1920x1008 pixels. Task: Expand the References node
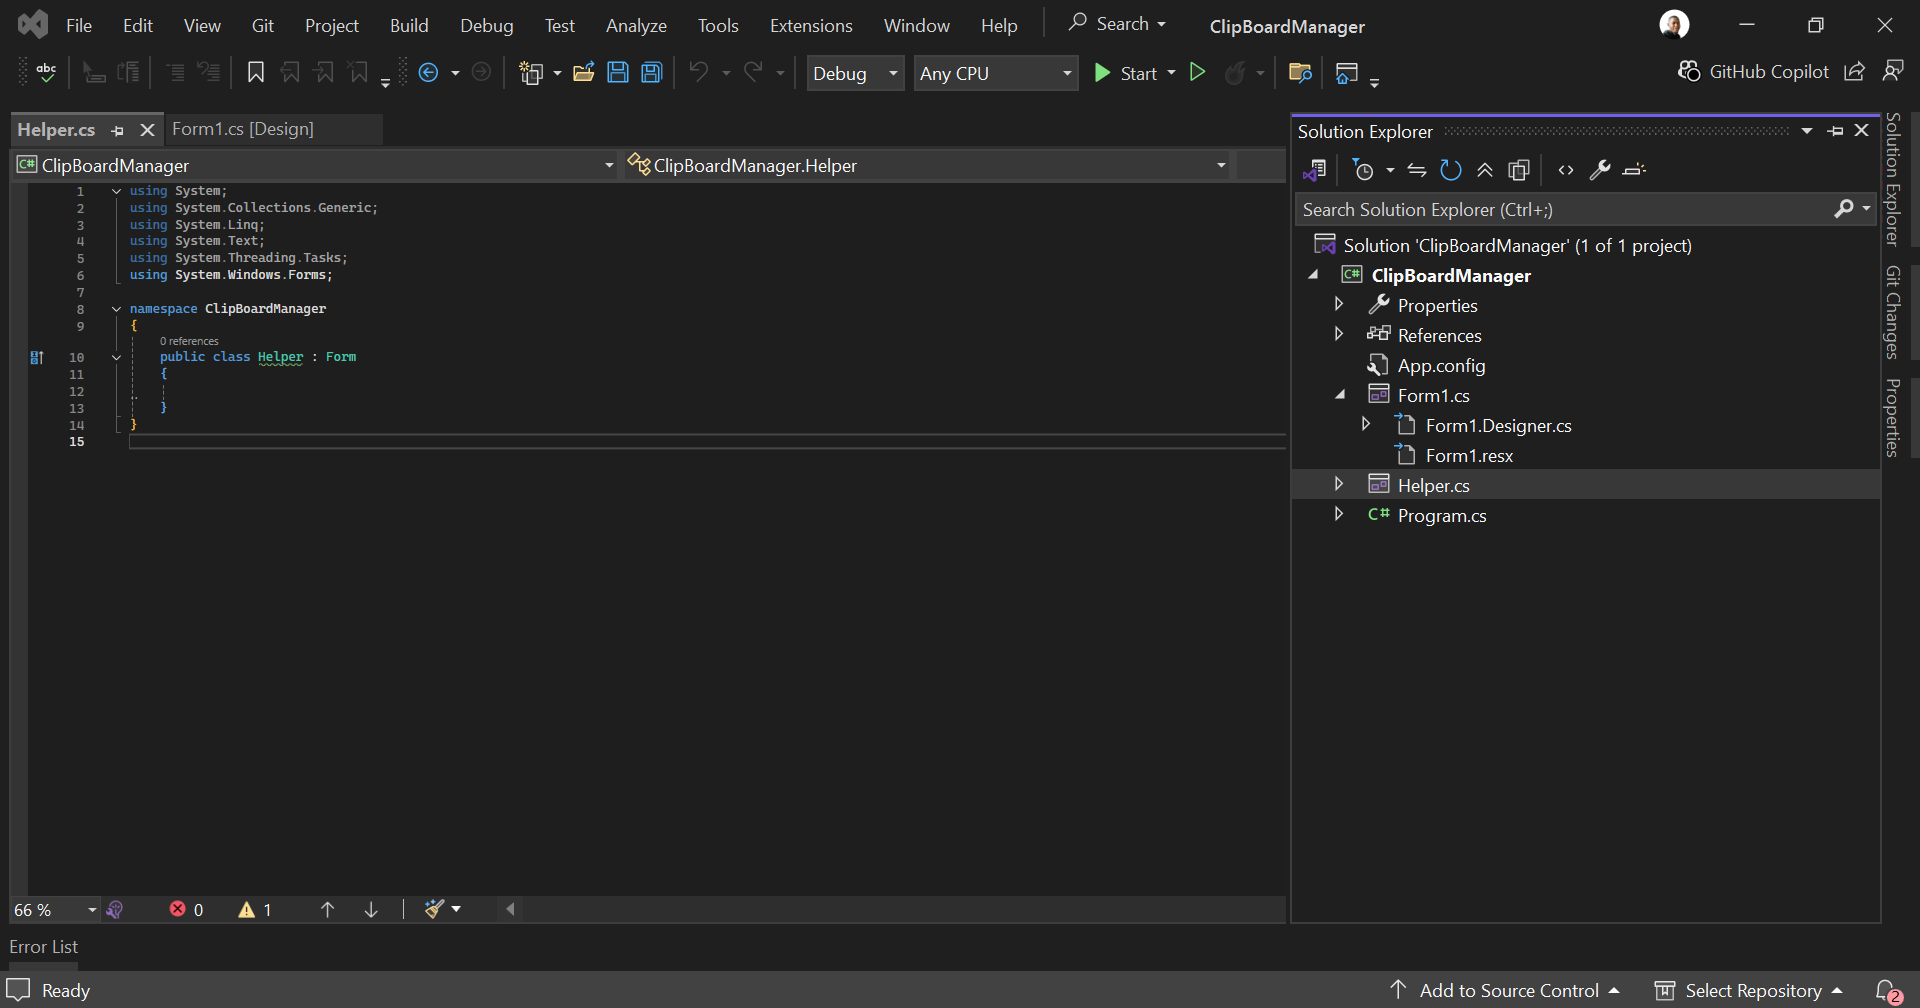[1339, 334]
